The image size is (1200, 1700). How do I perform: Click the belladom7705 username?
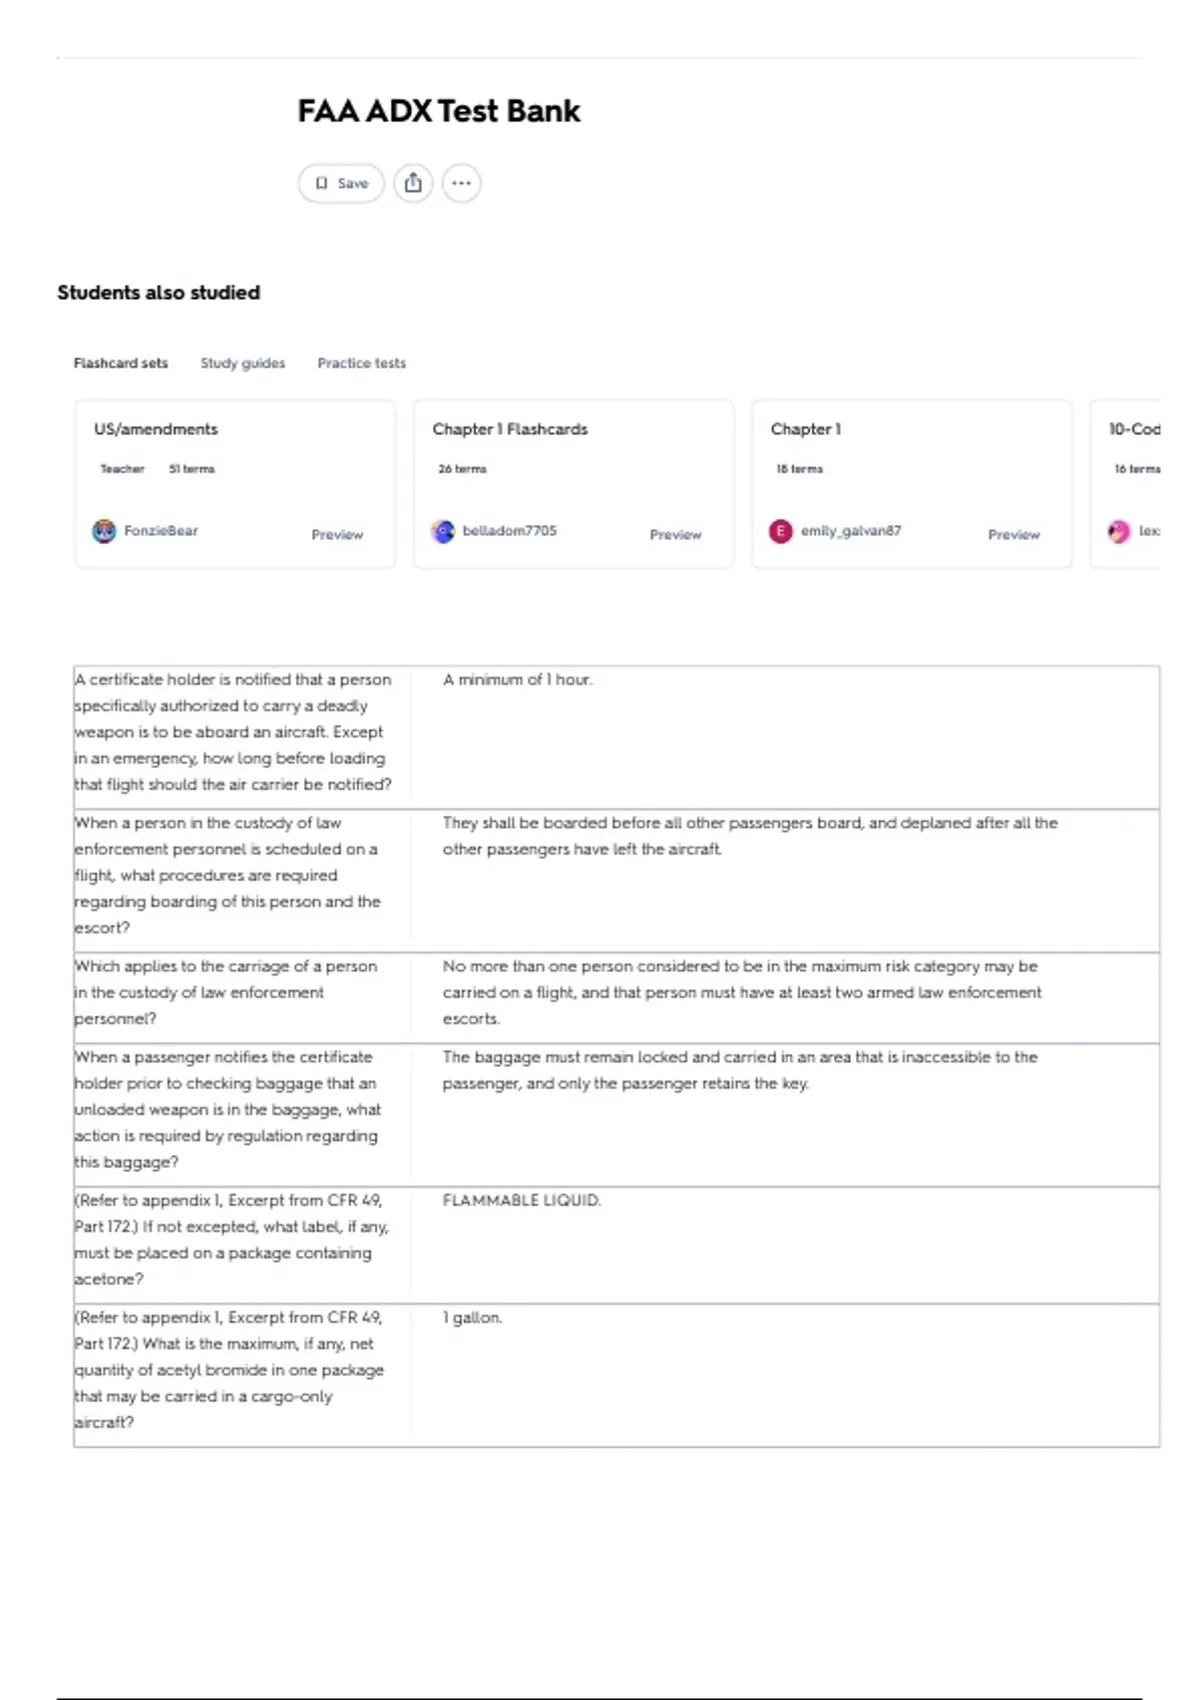510,531
